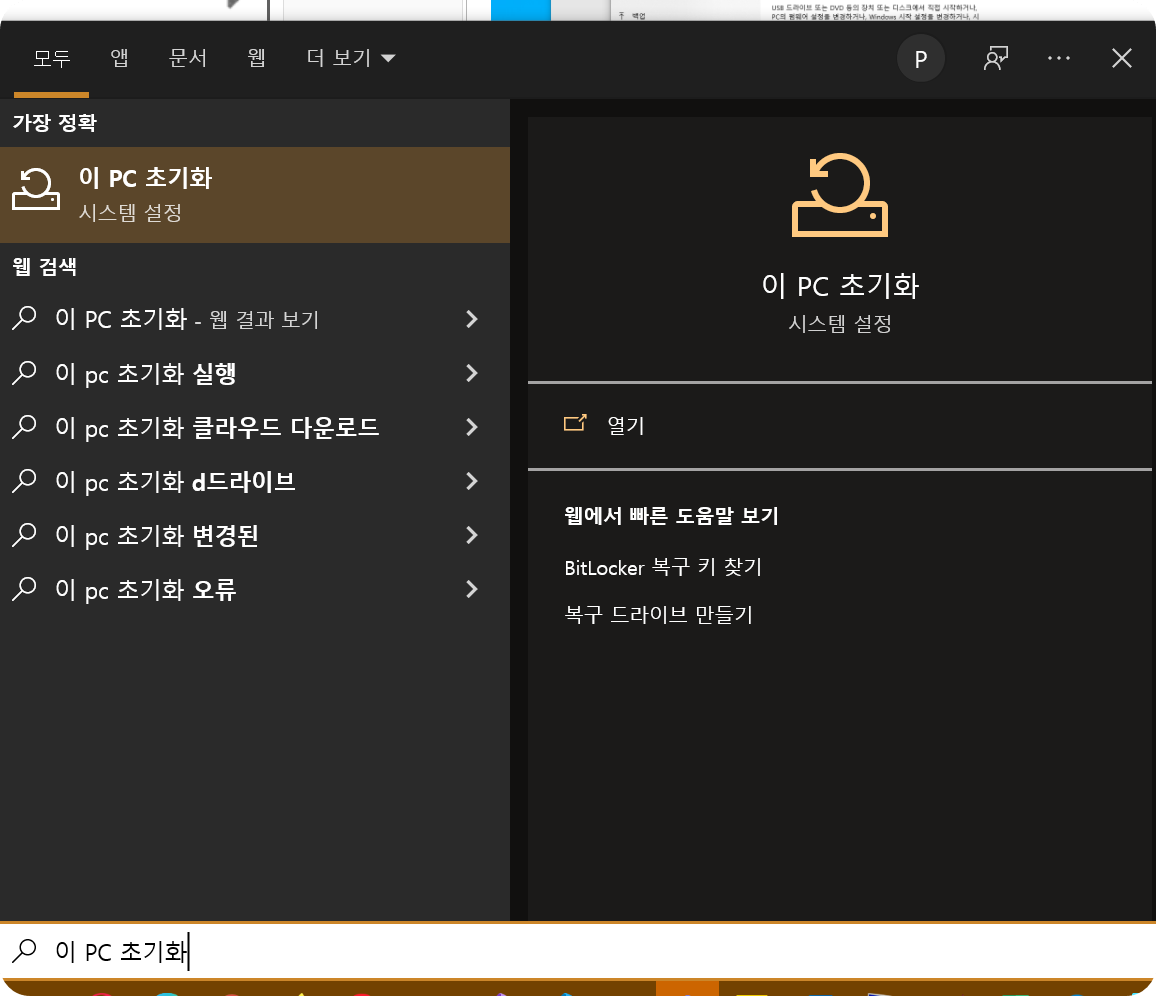Click search icon beside '웹 결과 보기' row
The image size is (1156, 996).
coord(24,318)
